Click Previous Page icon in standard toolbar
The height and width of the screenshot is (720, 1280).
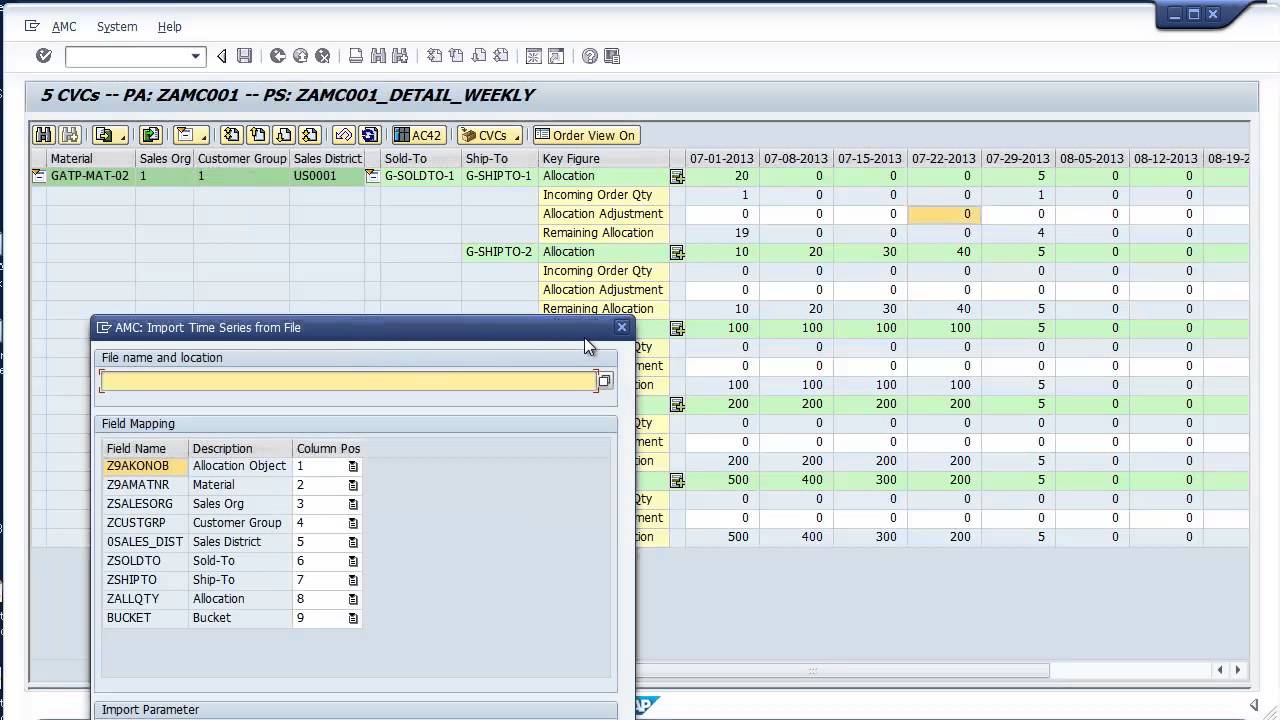tap(456, 56)
